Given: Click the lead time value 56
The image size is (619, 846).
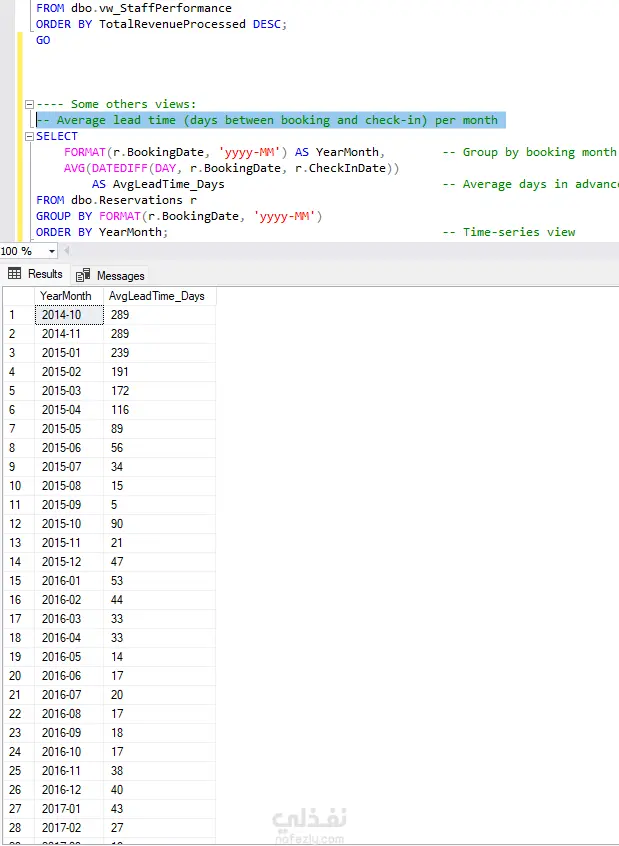Looking at the screenshot, I should pyautogui.click(x=159, y=448).
